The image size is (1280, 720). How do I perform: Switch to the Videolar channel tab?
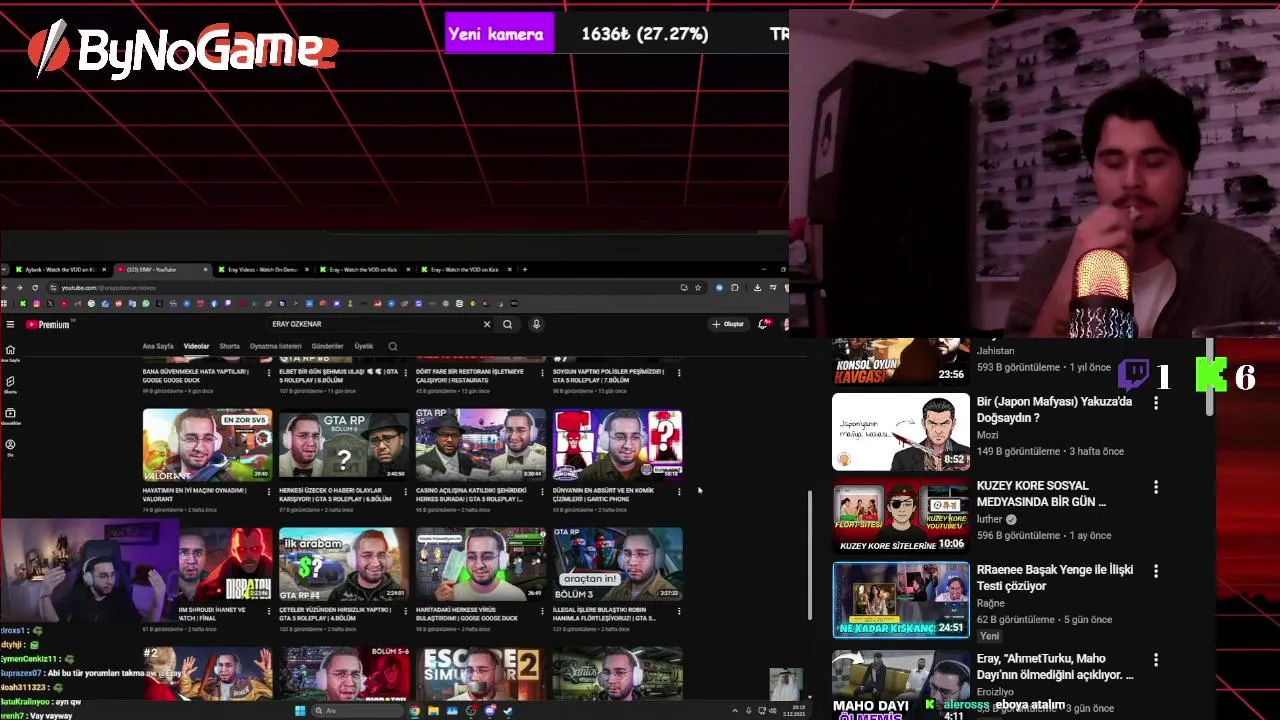click(x=196, y=346)
